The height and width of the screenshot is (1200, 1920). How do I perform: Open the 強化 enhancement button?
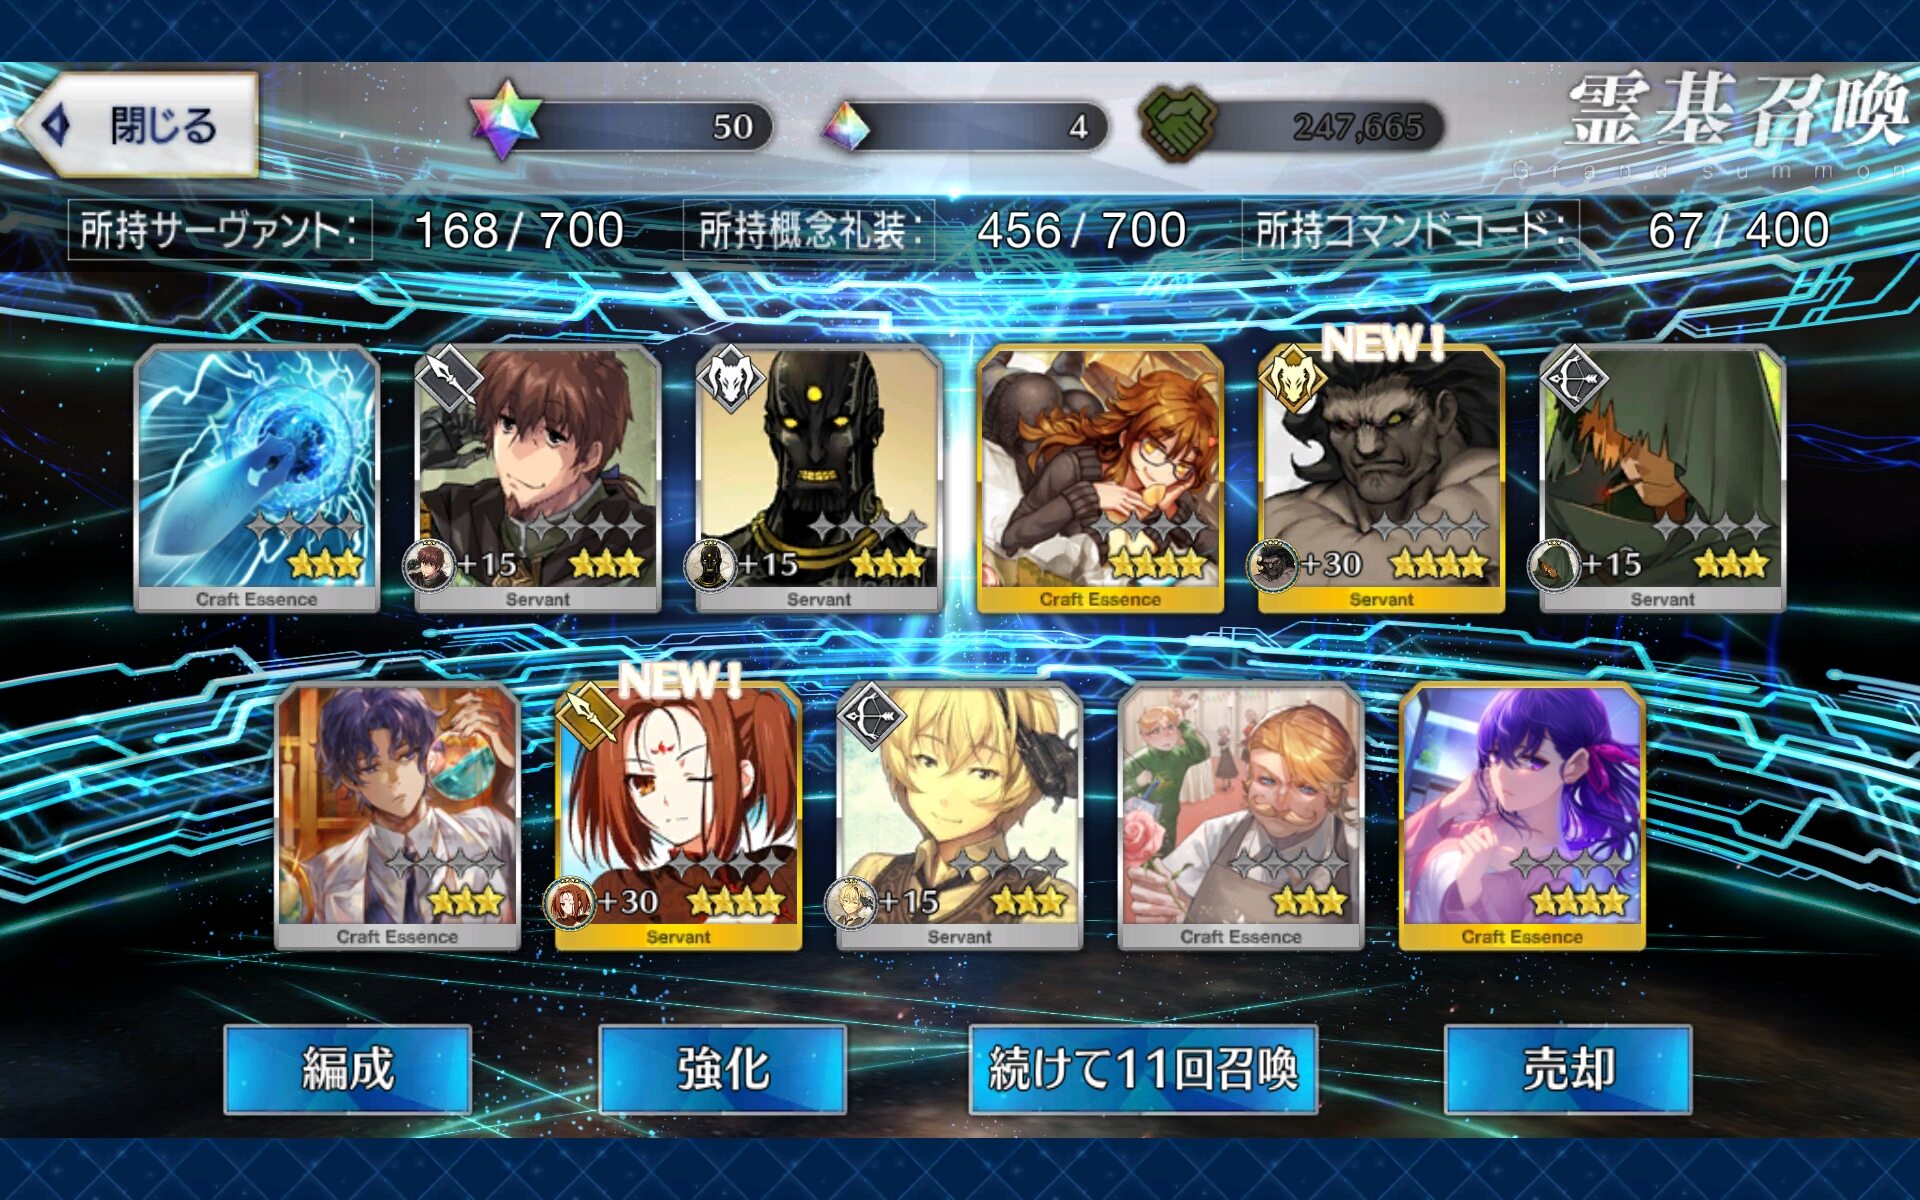[723, 1069]
